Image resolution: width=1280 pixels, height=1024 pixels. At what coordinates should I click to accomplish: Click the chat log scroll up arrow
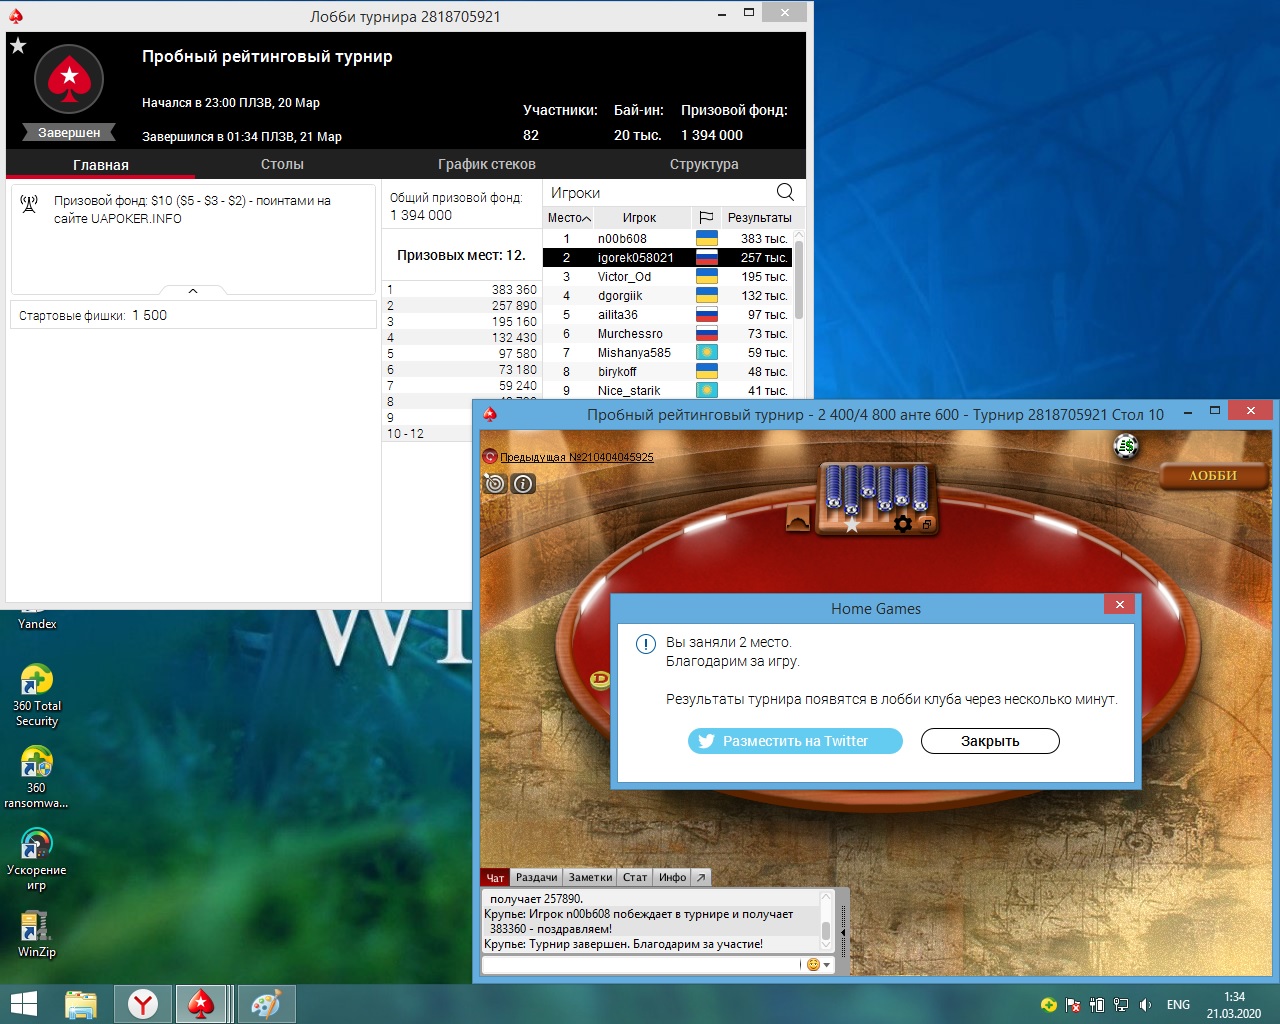826,898
